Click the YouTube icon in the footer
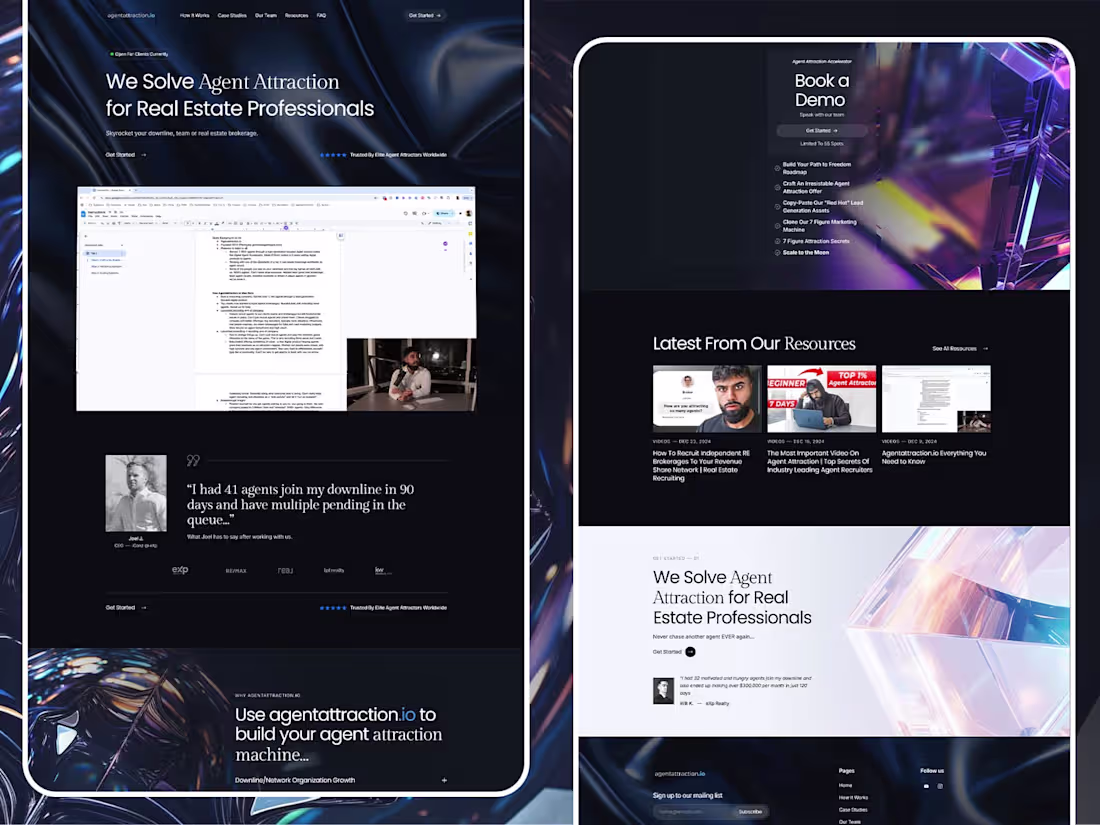 [926, 786]
